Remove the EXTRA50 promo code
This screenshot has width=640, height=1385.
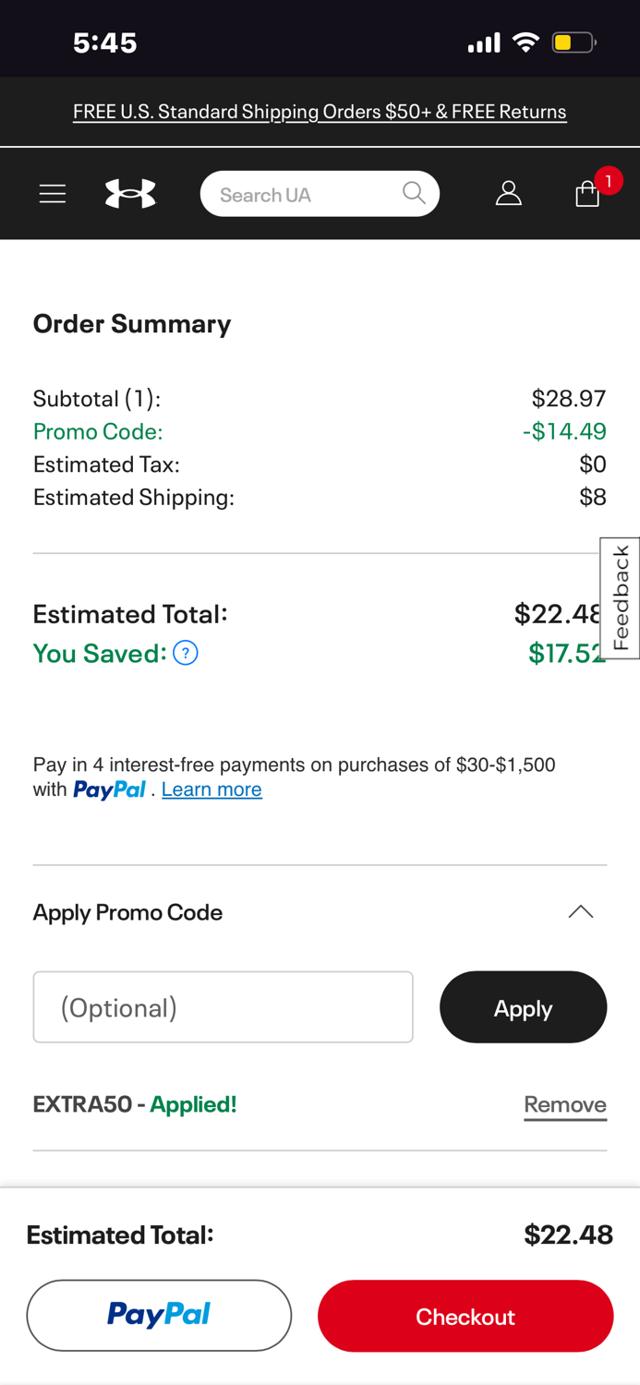(565, 1105)
